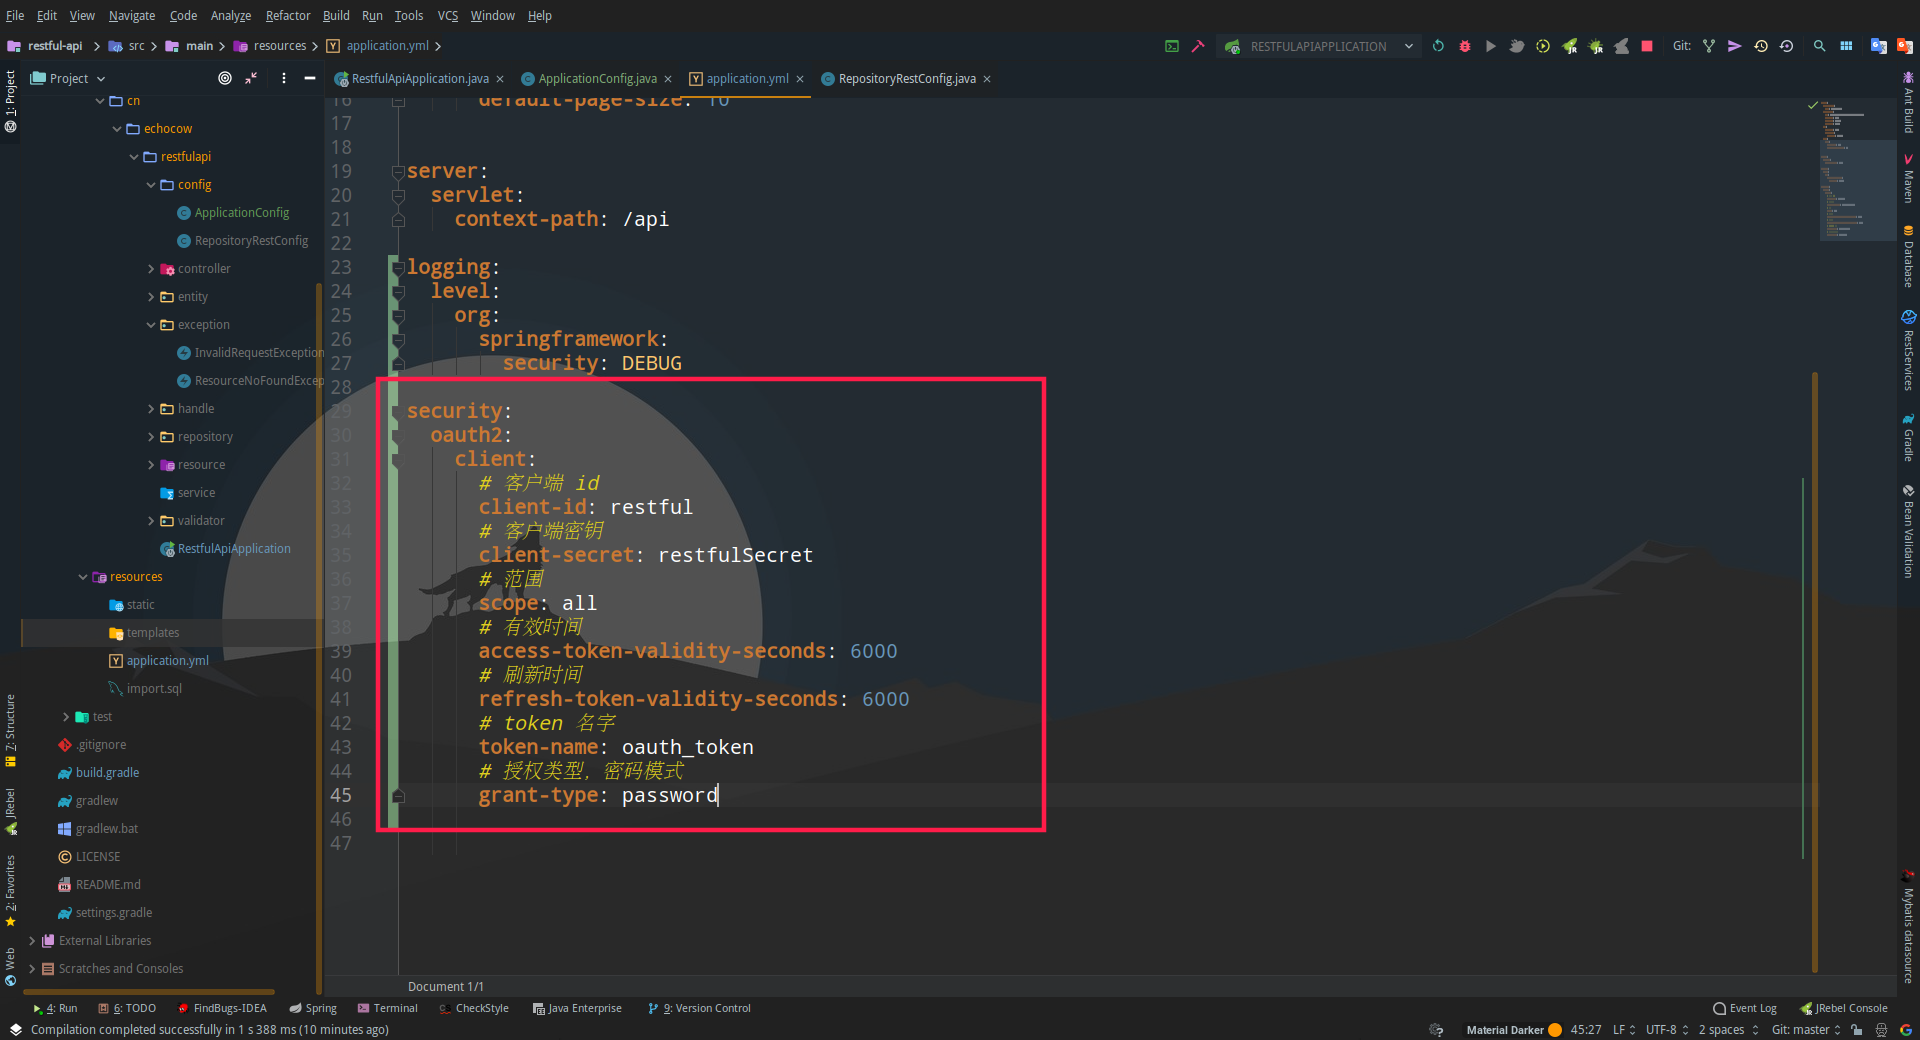Viewport: 1920px width, 1040px height.
Task: Toggle the Maven tool window on right sidebar
Action: [1908, 180]
